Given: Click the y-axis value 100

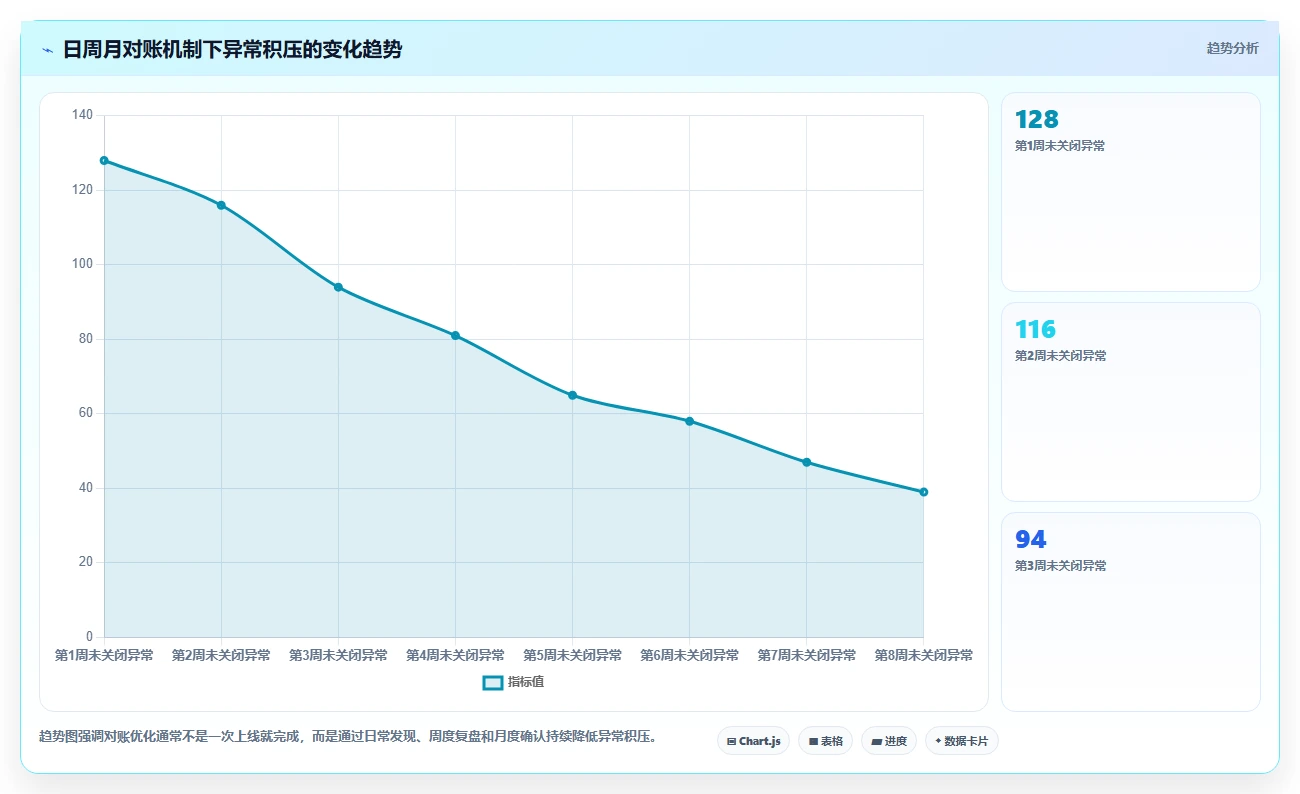Looking at the screenshot, I should click(x=83, y=264).
